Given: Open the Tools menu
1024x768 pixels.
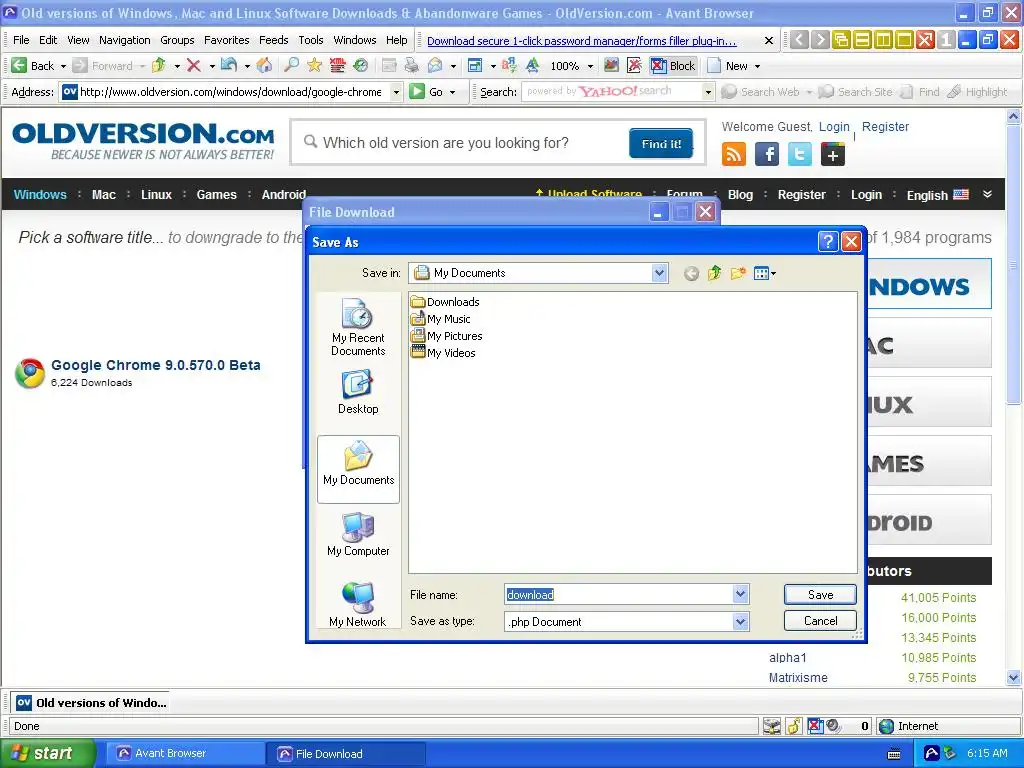Looking at the screenshot, I should 311,40.
